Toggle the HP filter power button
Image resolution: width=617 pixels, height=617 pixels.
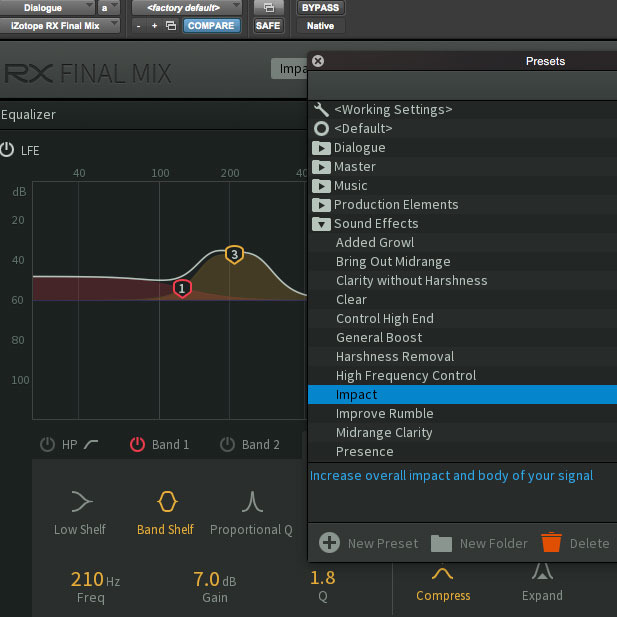(x=47, y=445)
